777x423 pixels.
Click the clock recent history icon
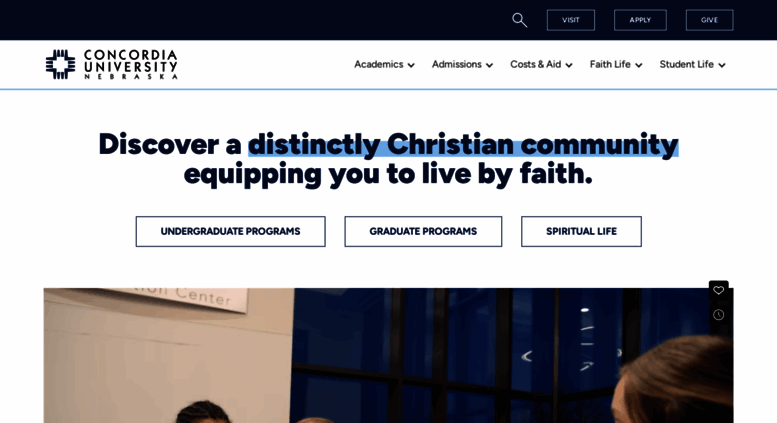click(719, 315)
